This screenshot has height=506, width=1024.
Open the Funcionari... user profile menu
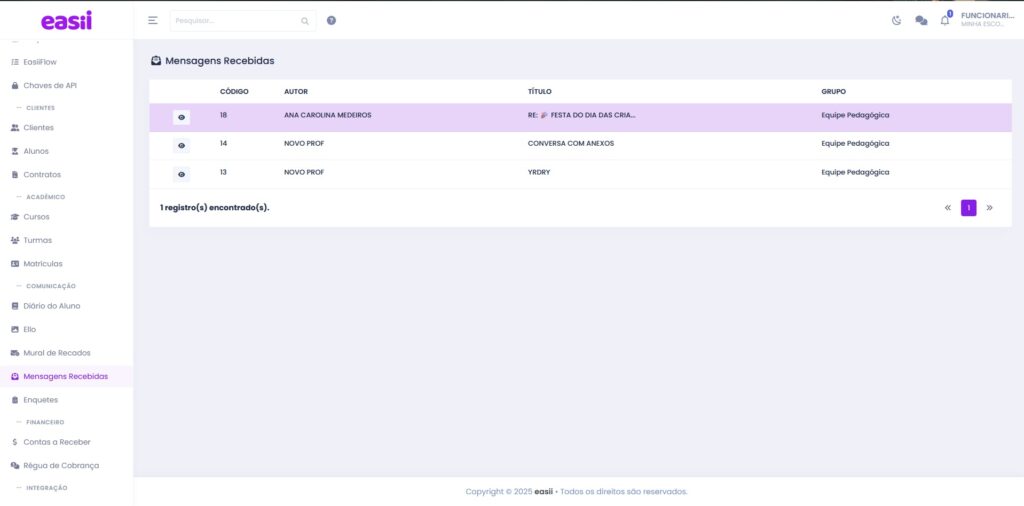click(987, 19)
